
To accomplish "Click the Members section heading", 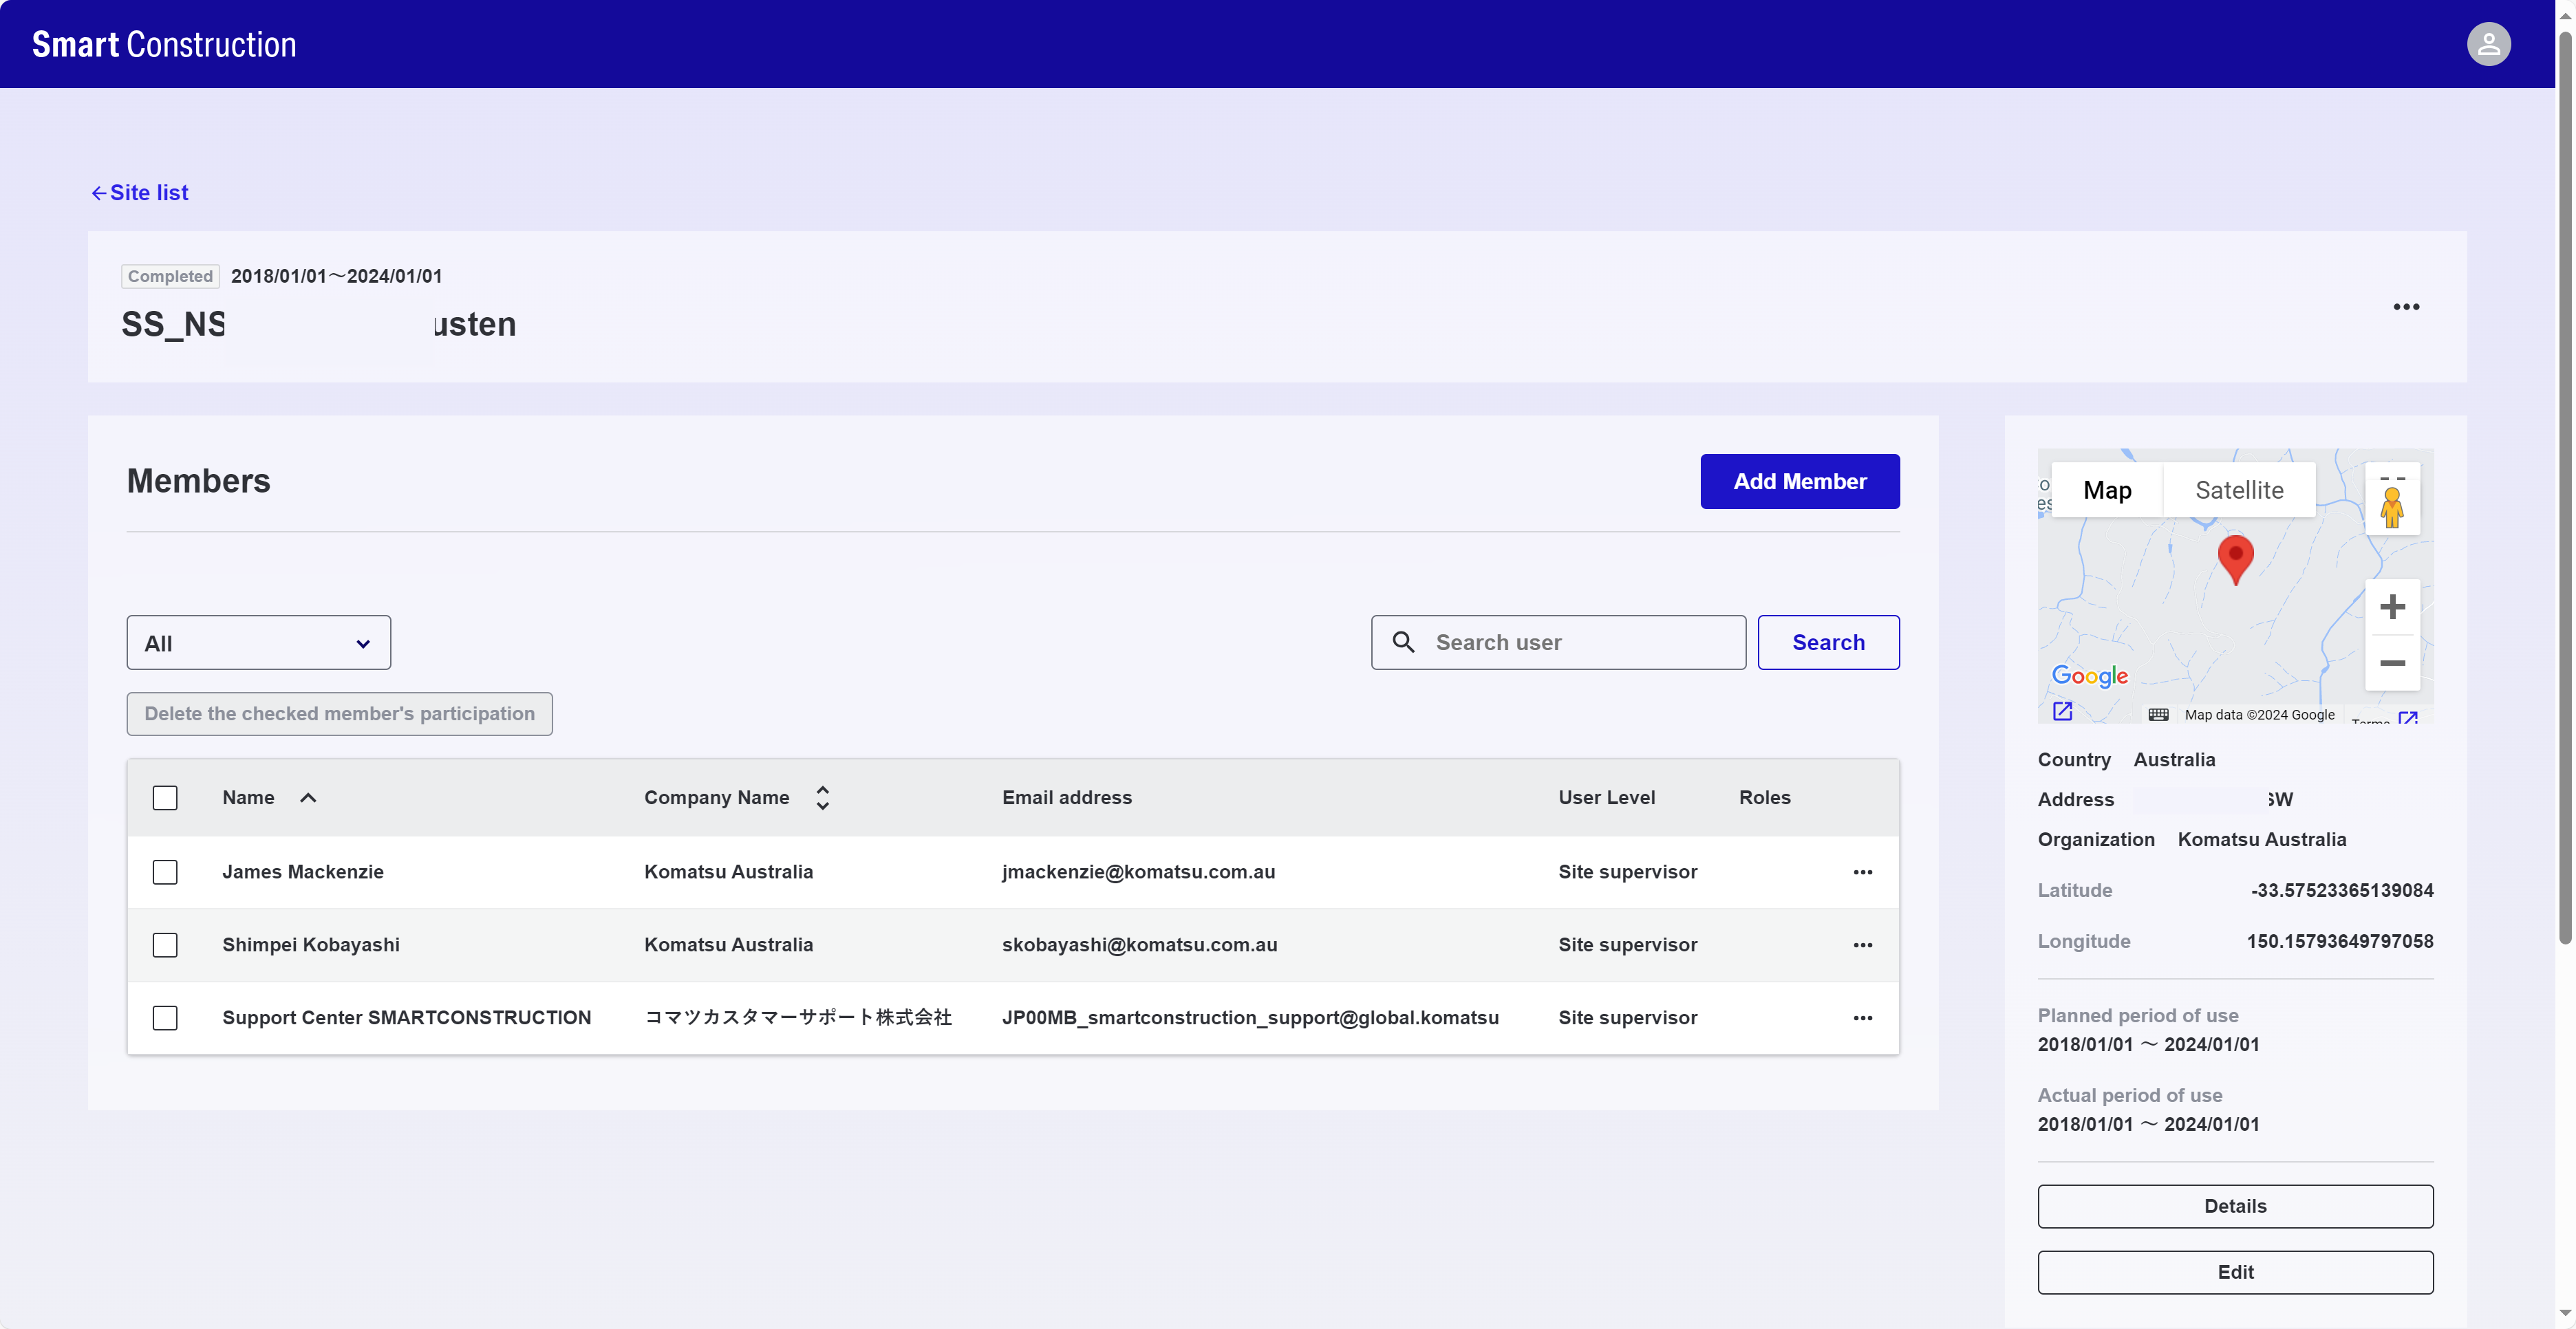I will tap(198, 482).
